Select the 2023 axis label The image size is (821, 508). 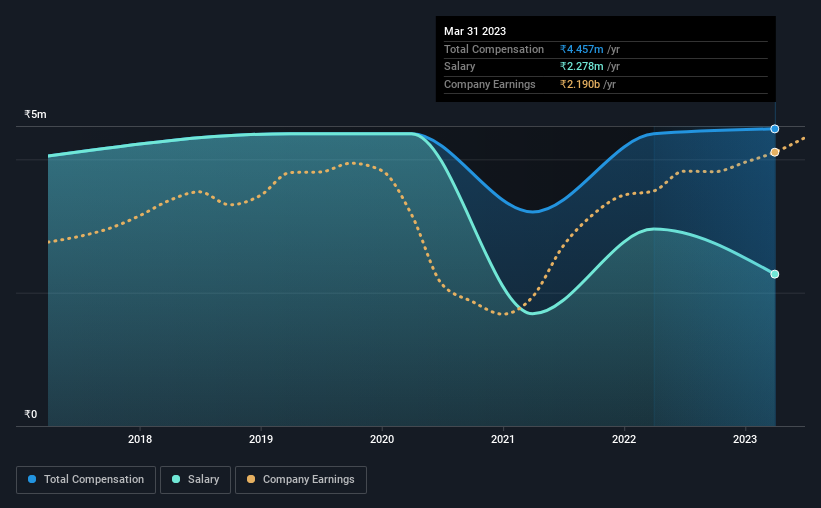tap(745, 439)
